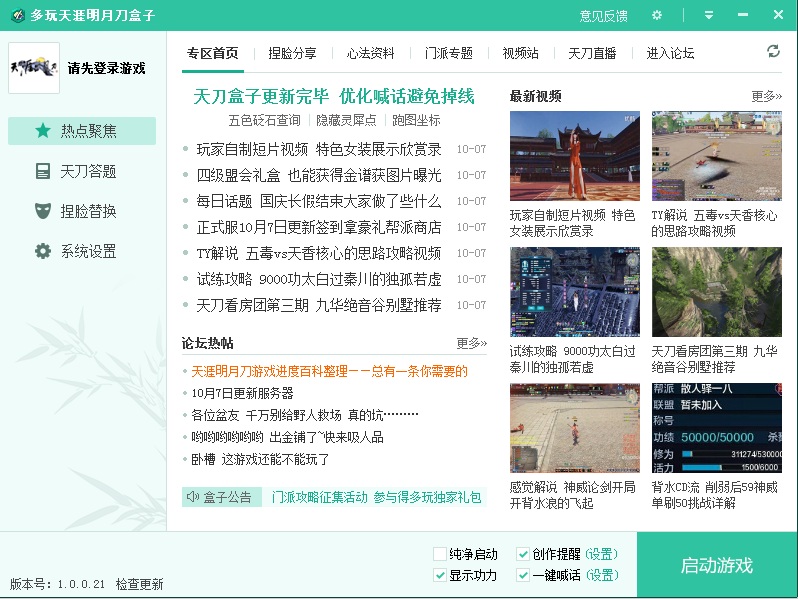Select 热点聚焦 star sidebar item

pyautogui.click(x=82, y=131)
